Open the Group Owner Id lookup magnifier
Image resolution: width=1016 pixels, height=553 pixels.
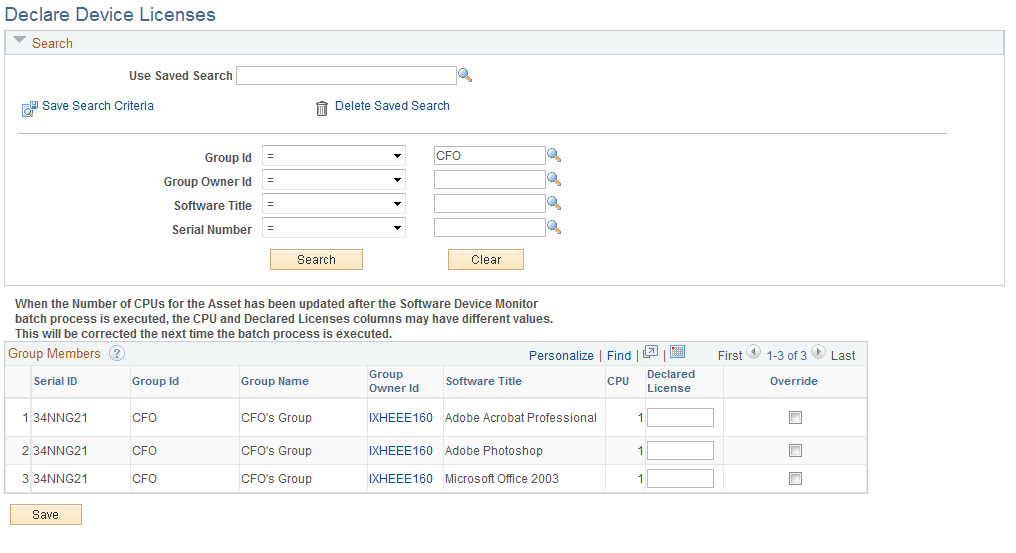tap(554, 180)
